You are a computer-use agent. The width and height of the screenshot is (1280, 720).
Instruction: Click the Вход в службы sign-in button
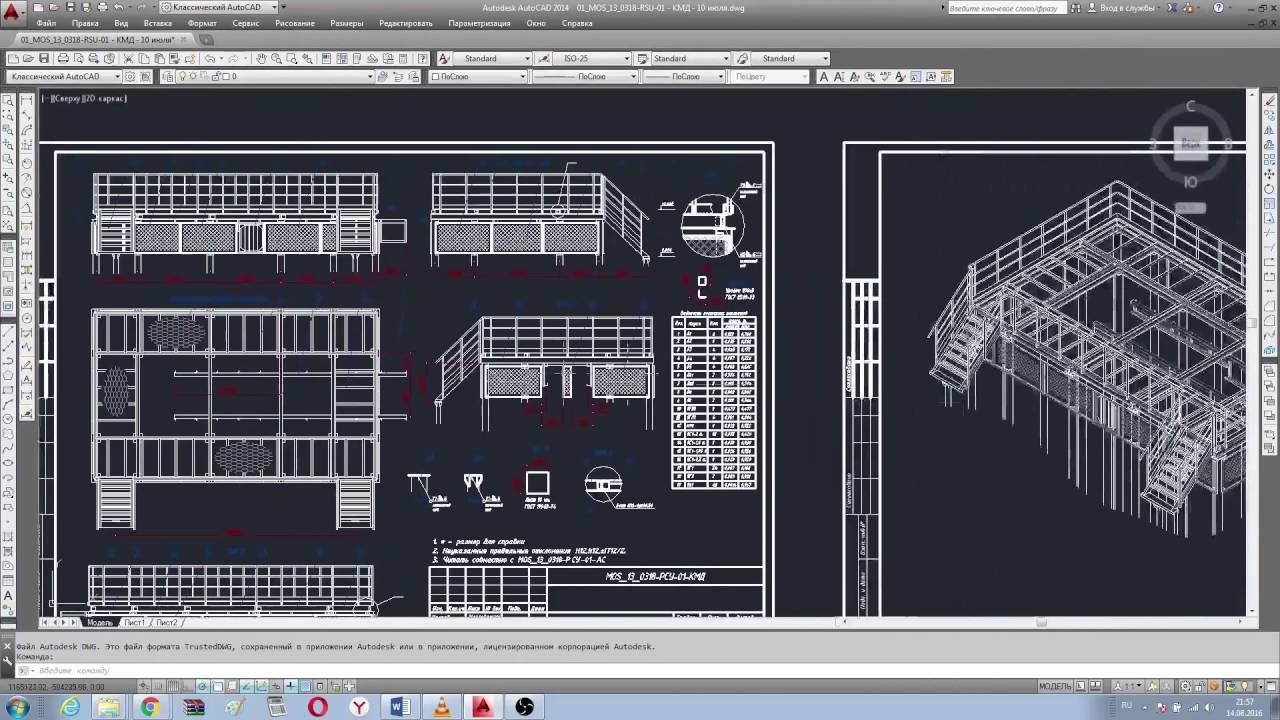[1127, 8]
